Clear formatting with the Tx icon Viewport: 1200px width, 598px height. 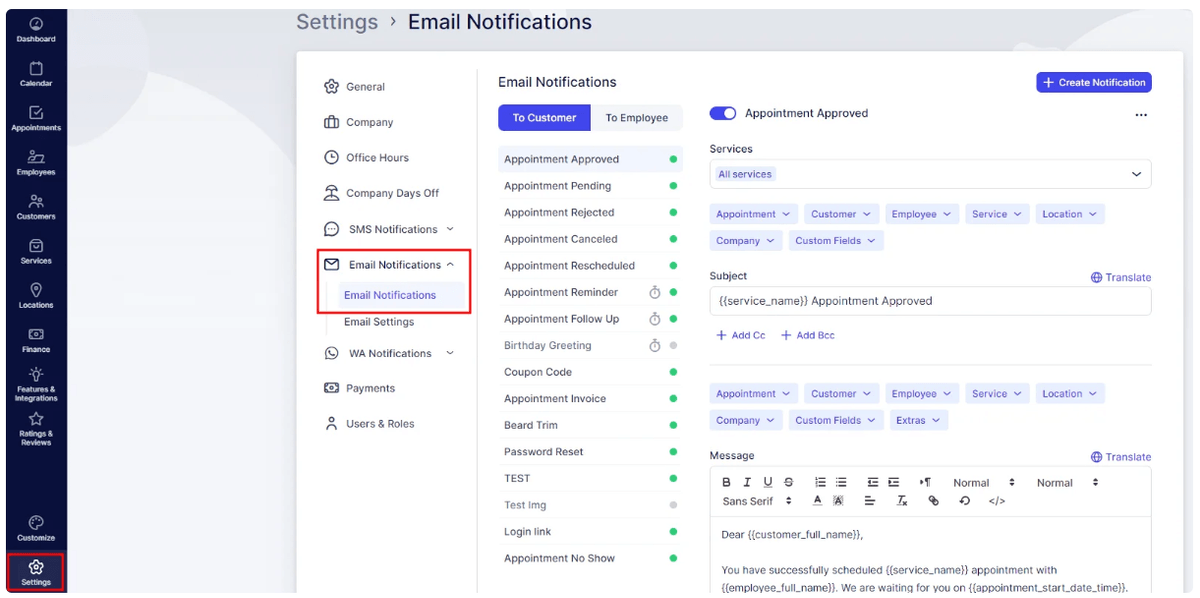coord(901,501)
